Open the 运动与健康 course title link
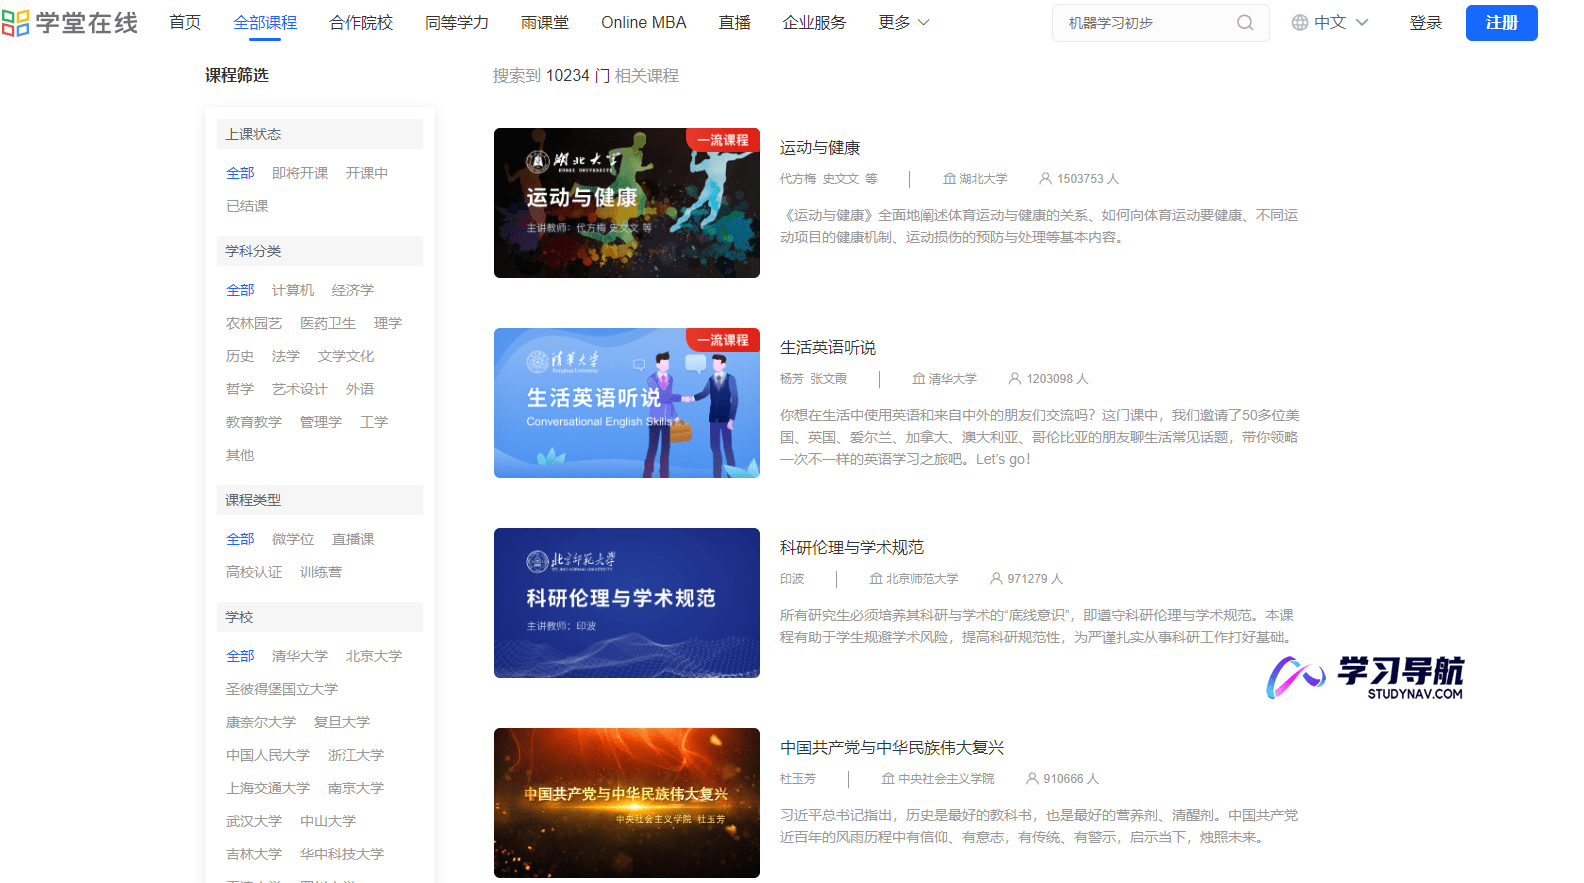This screenshot has height=883, width=1584. 820,148
